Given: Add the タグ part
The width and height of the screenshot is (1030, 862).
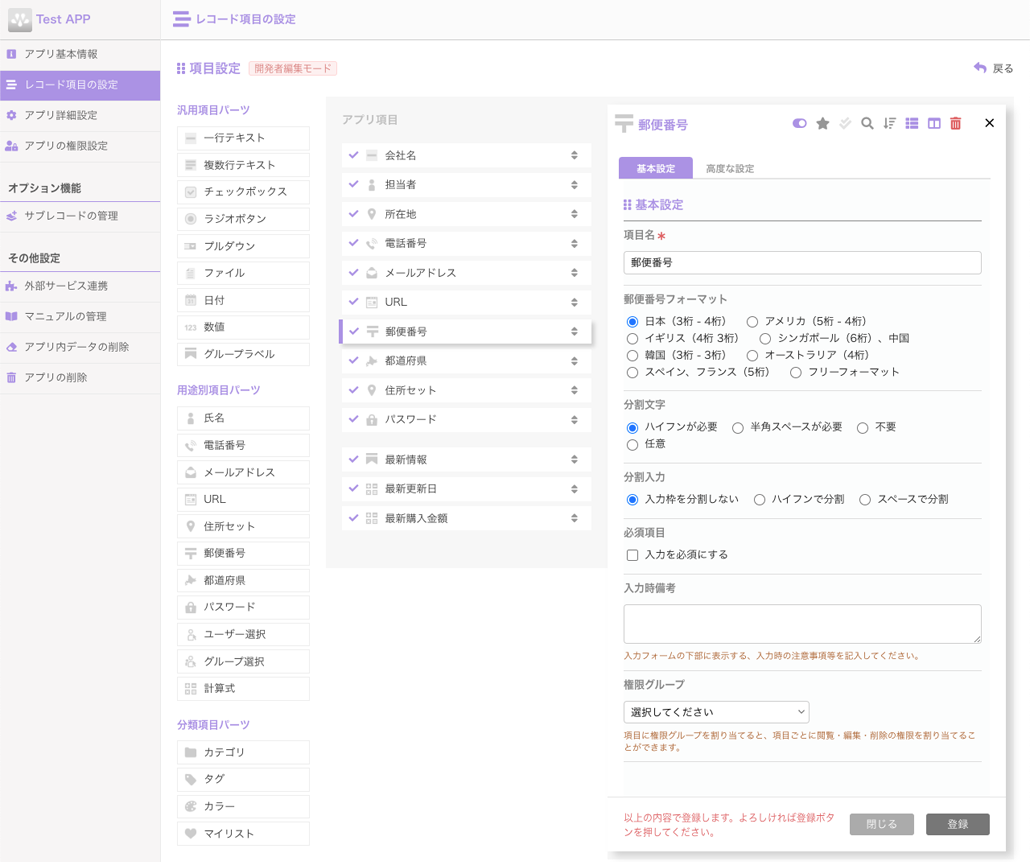Looking at the screenshot, I should point(243,779).
